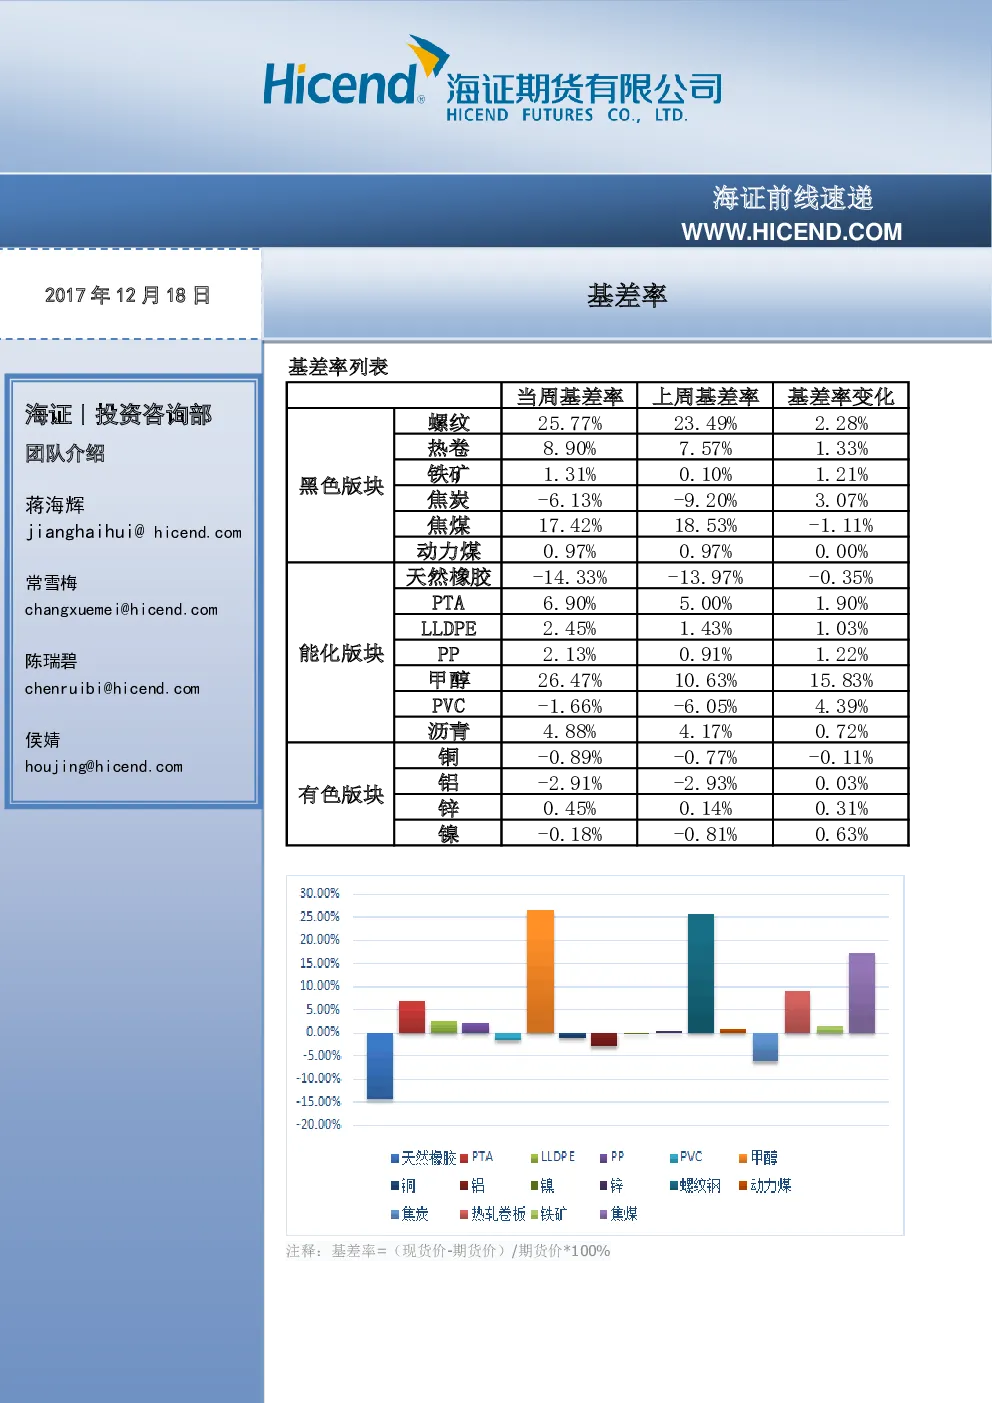Select the 4.88% cell value
This screenshot has width=992, height=1403.
570,732
